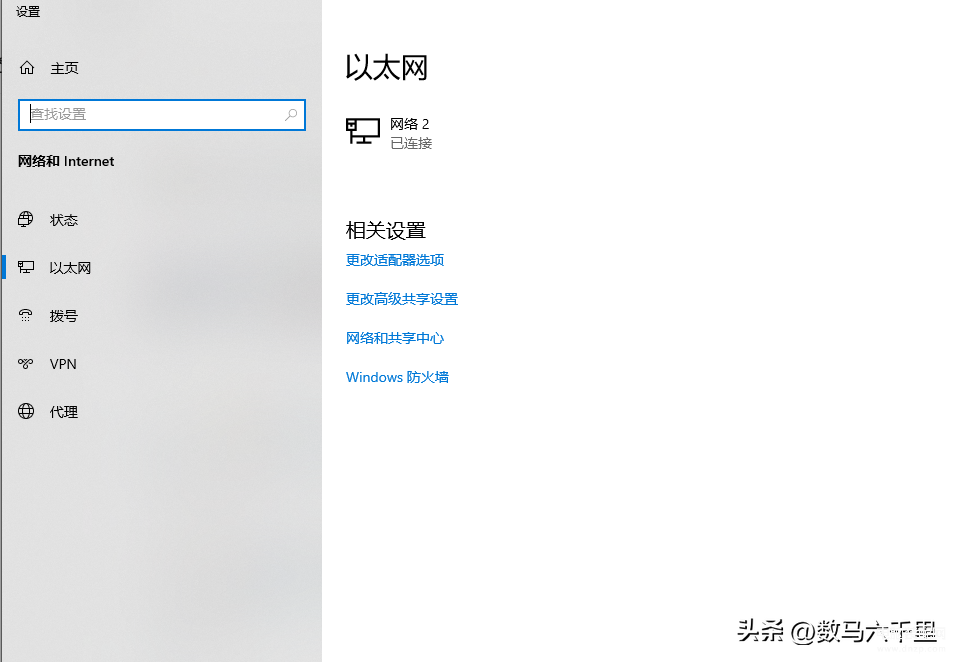This screenshot has height=662, width=956.
Task: Open 更改高级共享设置 link
Action: (x=402, y=299)
